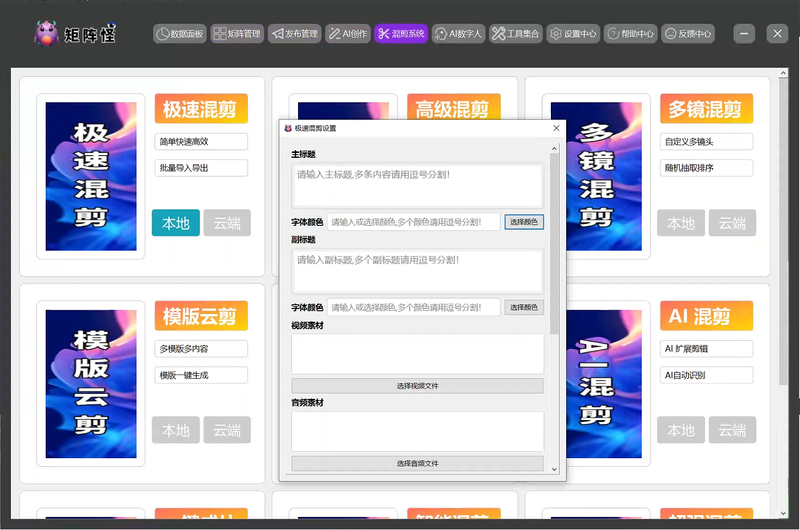800x530 pixels.
Task: Click the 选择视频文件 button
Action: pos(417,386)
